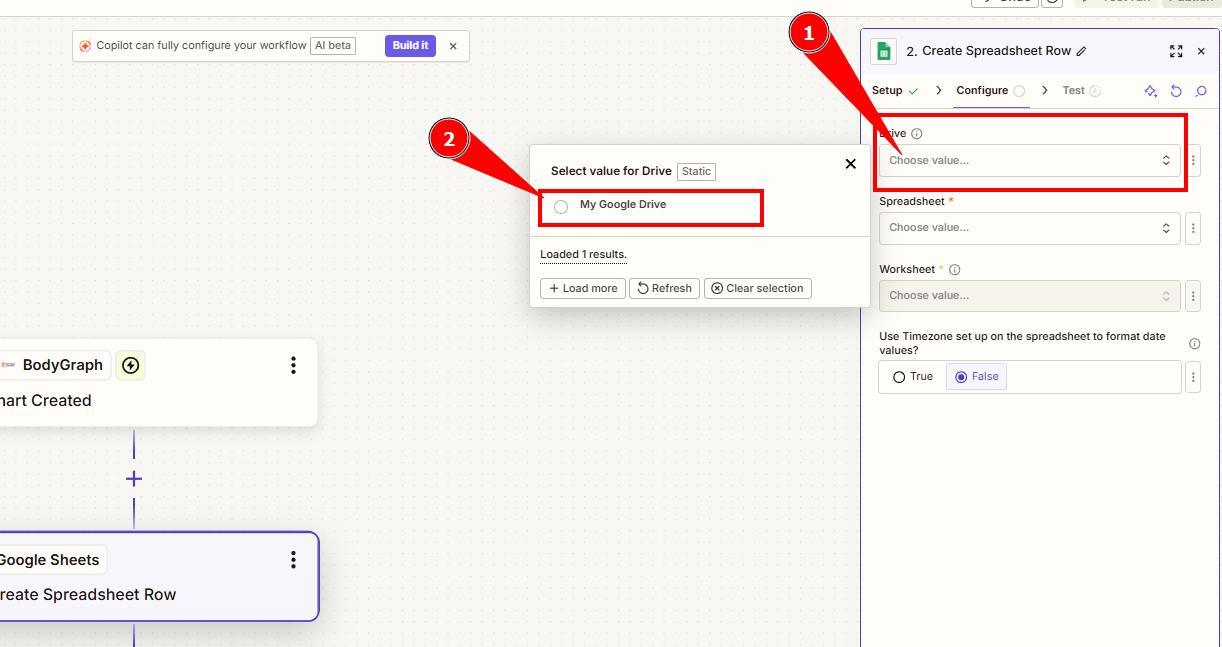The image size is (1222, 647).
Task: Click the AI sparkle icon in tab bar
Action: tap(1150, 91)
